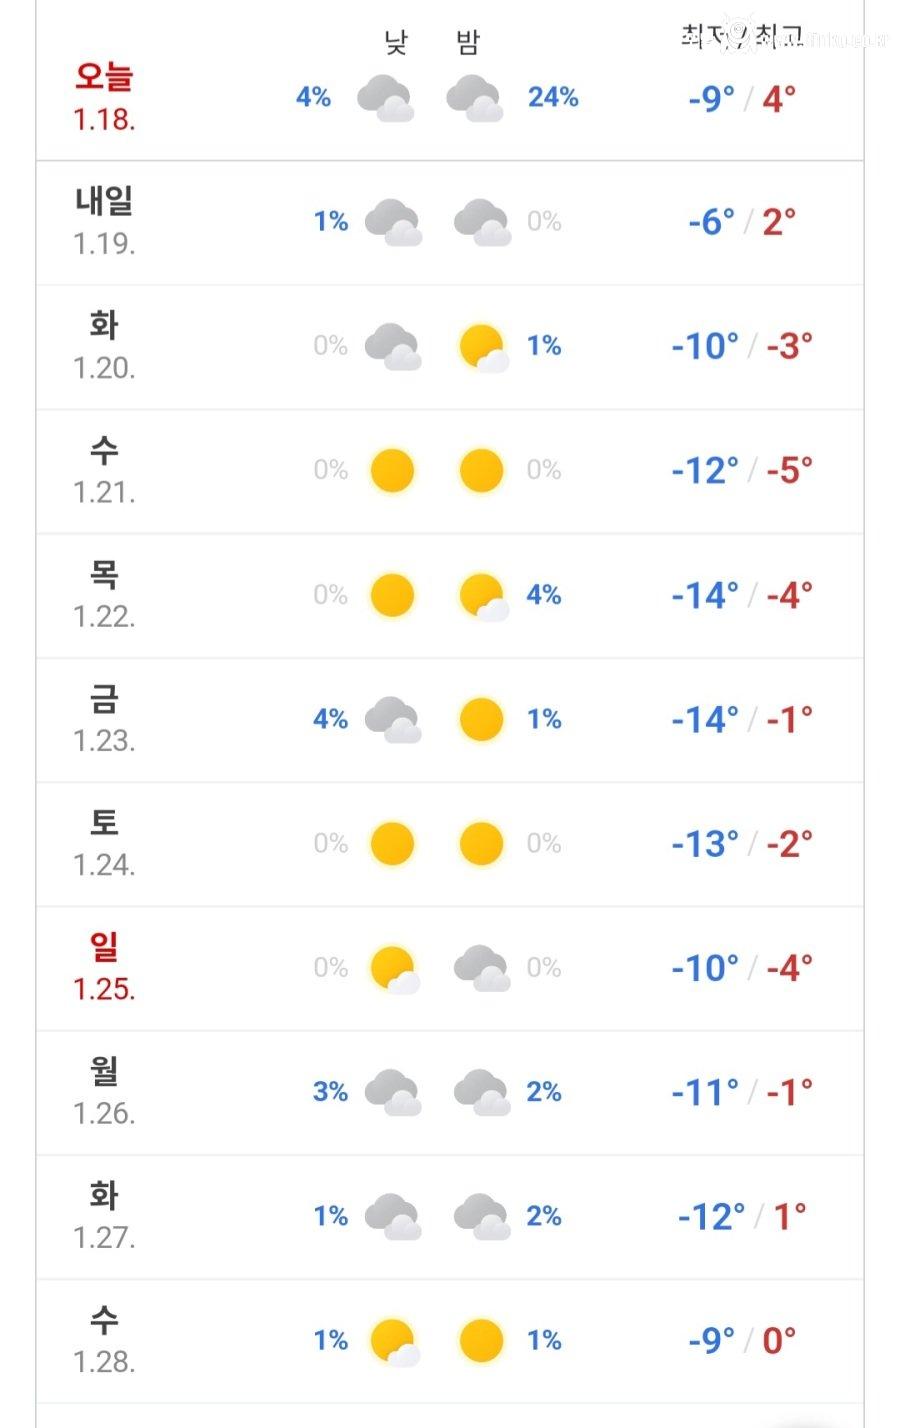Click Sunday 1.25 daytime partly cloudy icon

pos(392,969)
